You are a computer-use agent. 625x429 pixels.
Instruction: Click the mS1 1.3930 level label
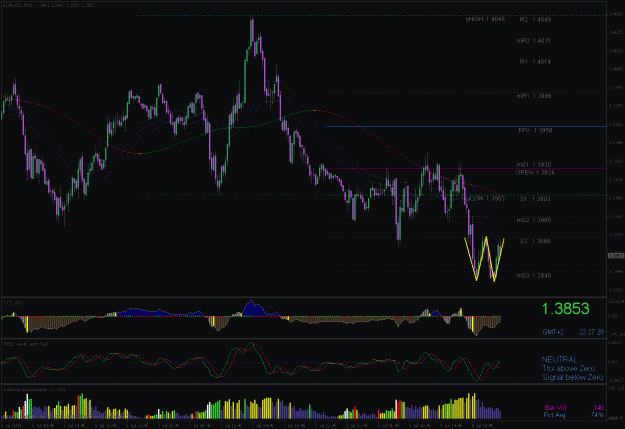click(x=534, y=165)
